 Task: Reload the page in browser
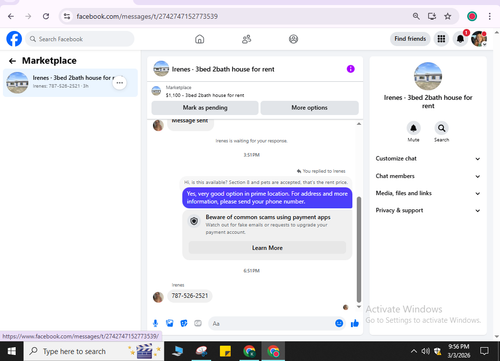(x=46, y=16)
